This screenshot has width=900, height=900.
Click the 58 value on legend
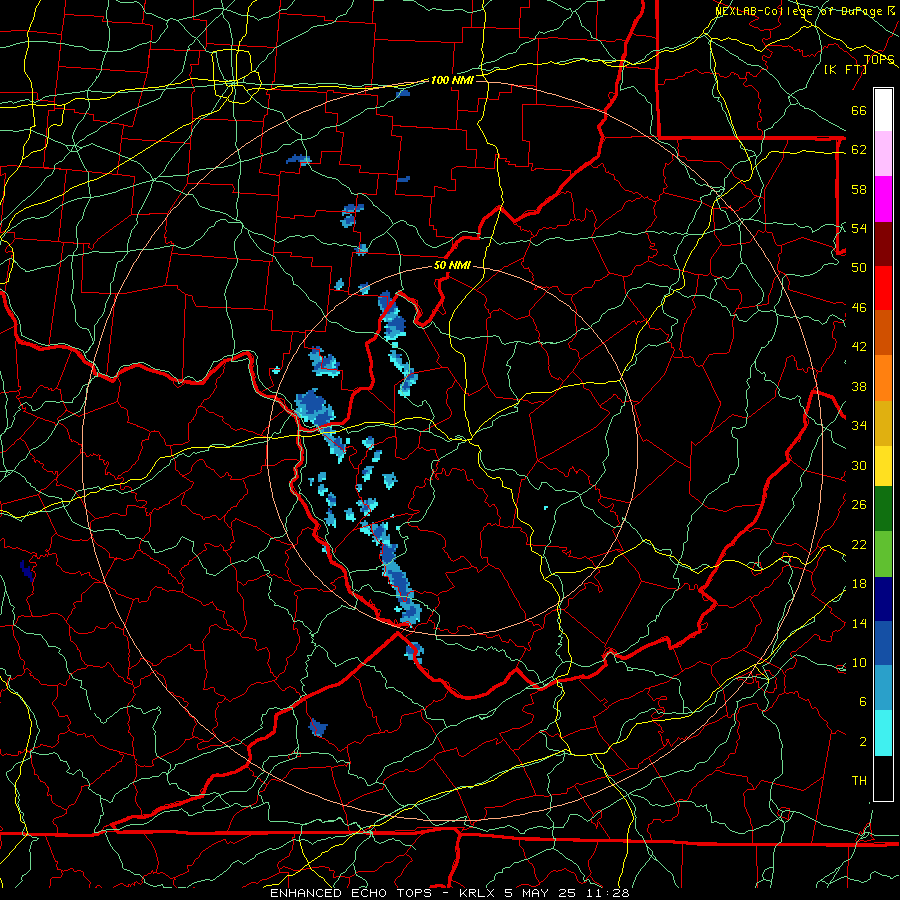tap(859, 189)
